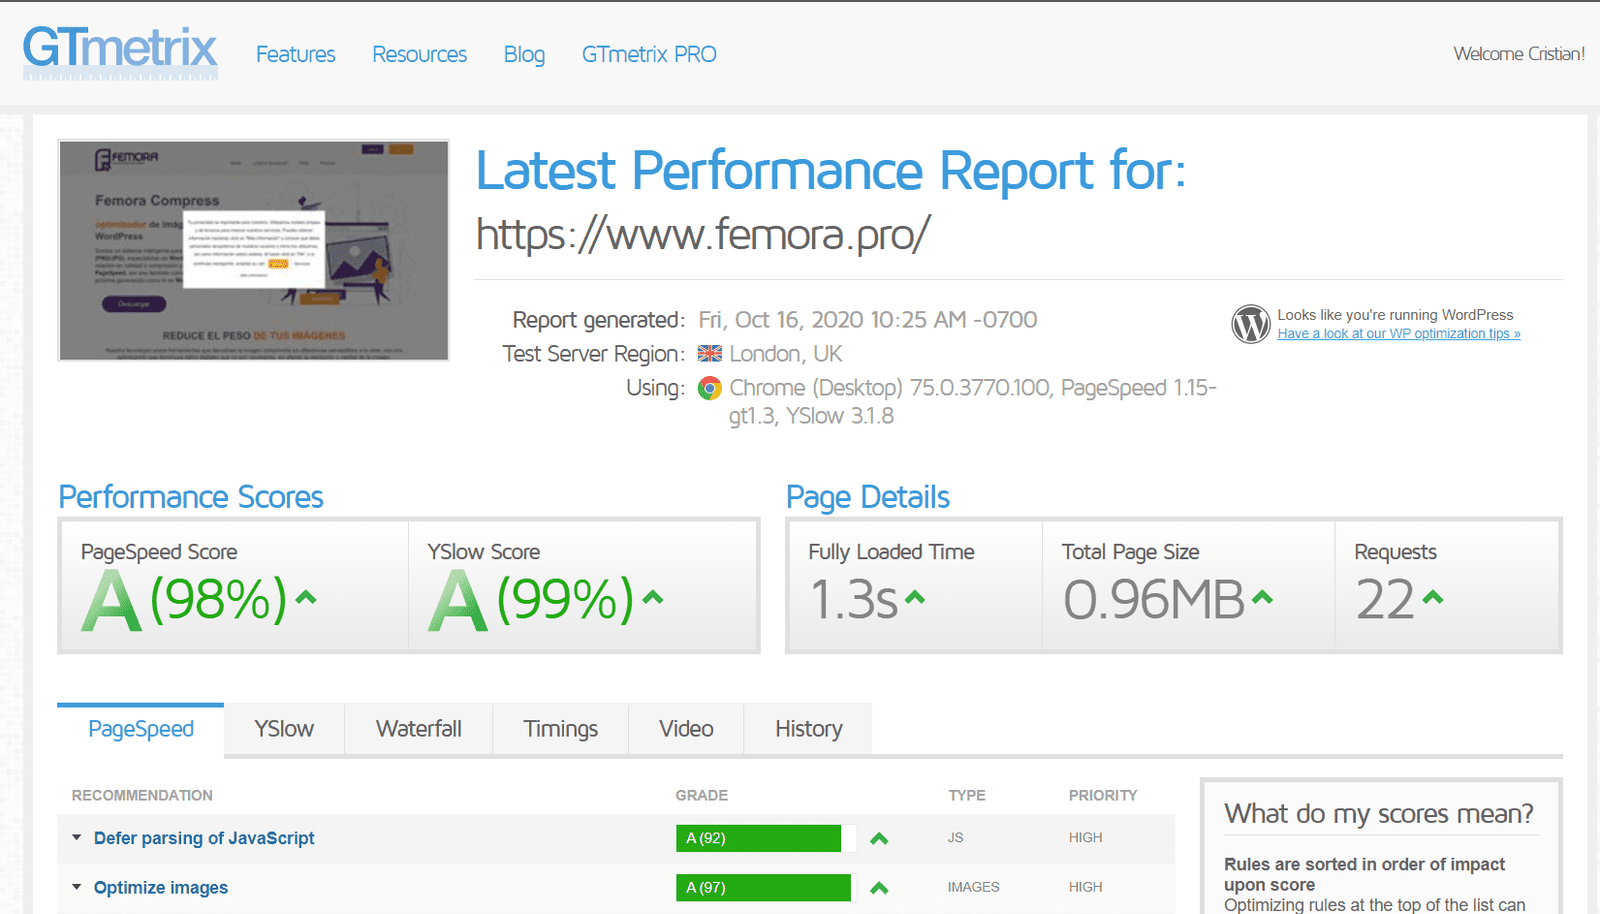The height and width of the screenshot is (914, 1600).
Task: Click the Femora site screenshot thumbnail
Action: click(254, 250)
